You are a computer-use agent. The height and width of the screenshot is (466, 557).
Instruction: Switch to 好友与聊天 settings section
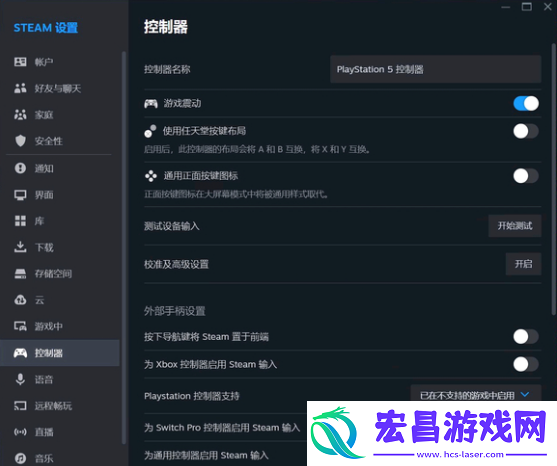pos(60,88)
